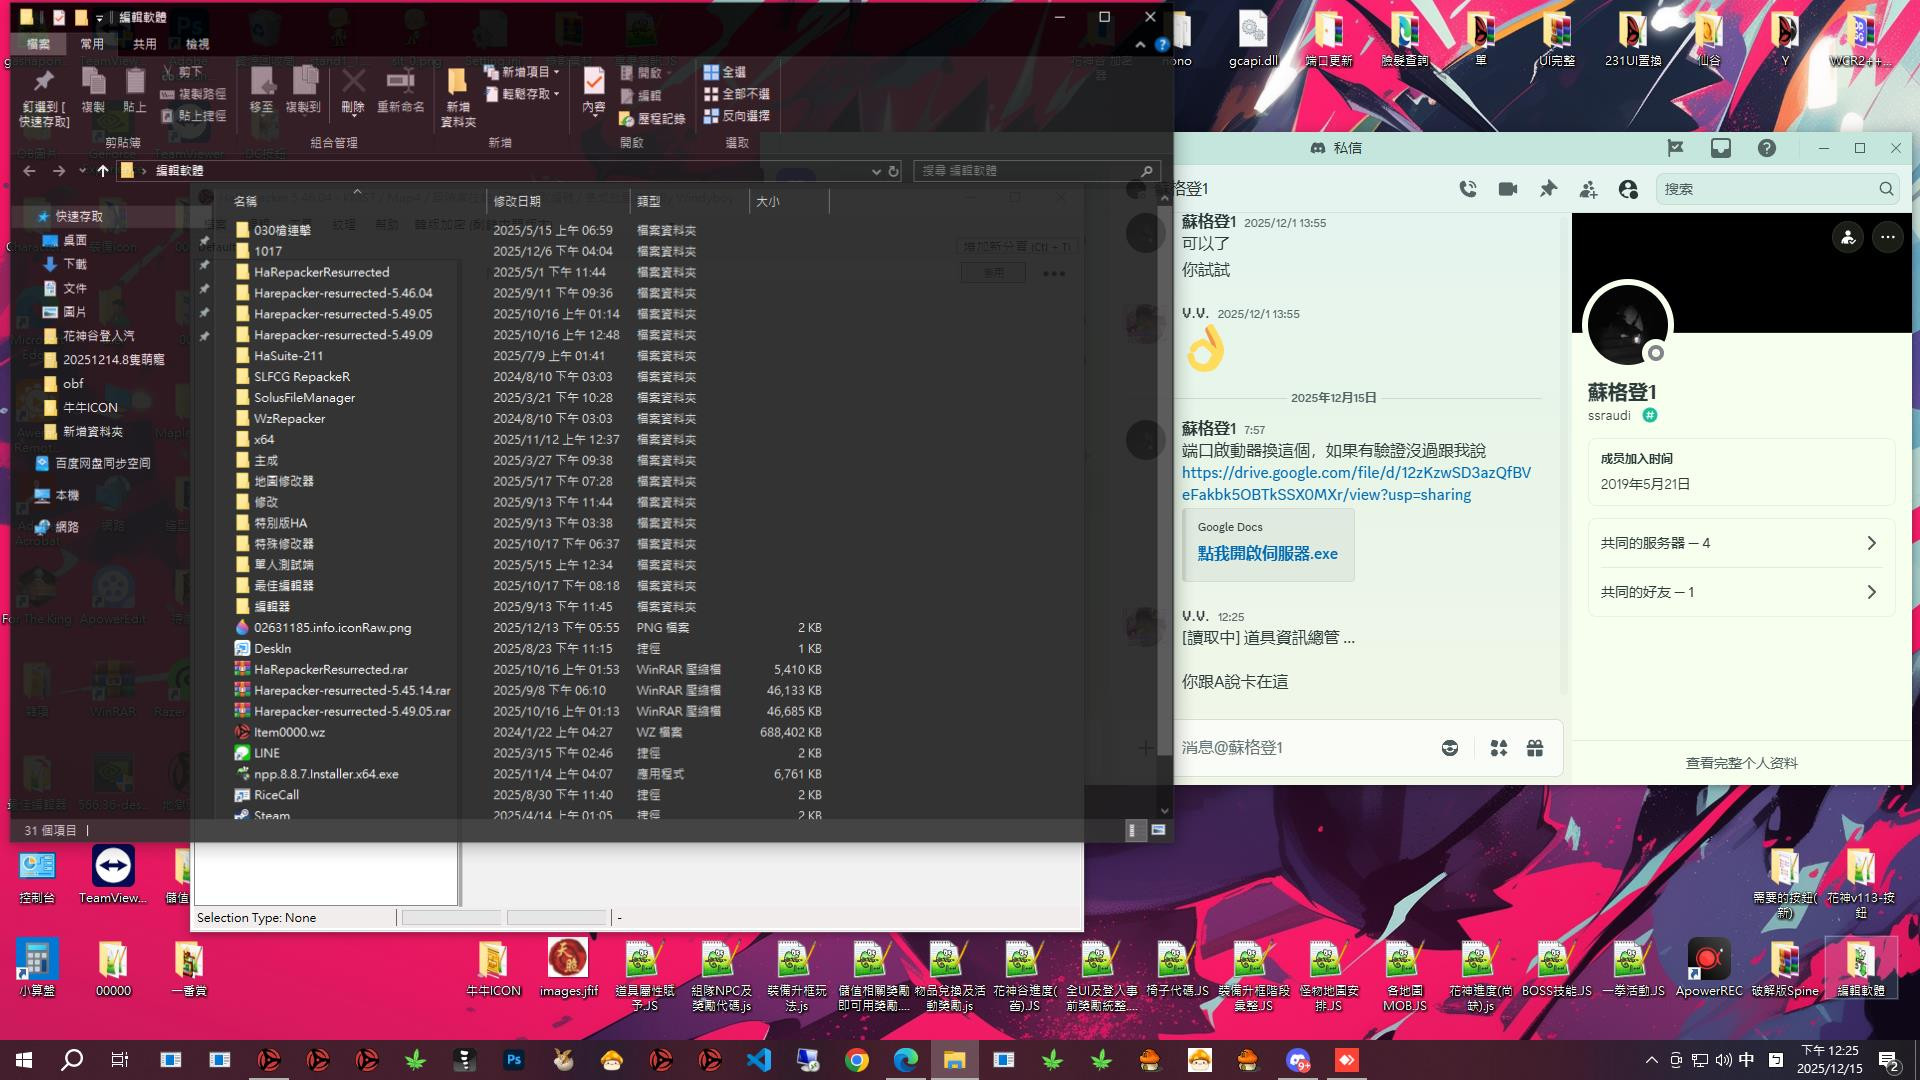Open the Discord inbox icon
This screenshot has height=1080, width=1920.
pos(1721,148)
